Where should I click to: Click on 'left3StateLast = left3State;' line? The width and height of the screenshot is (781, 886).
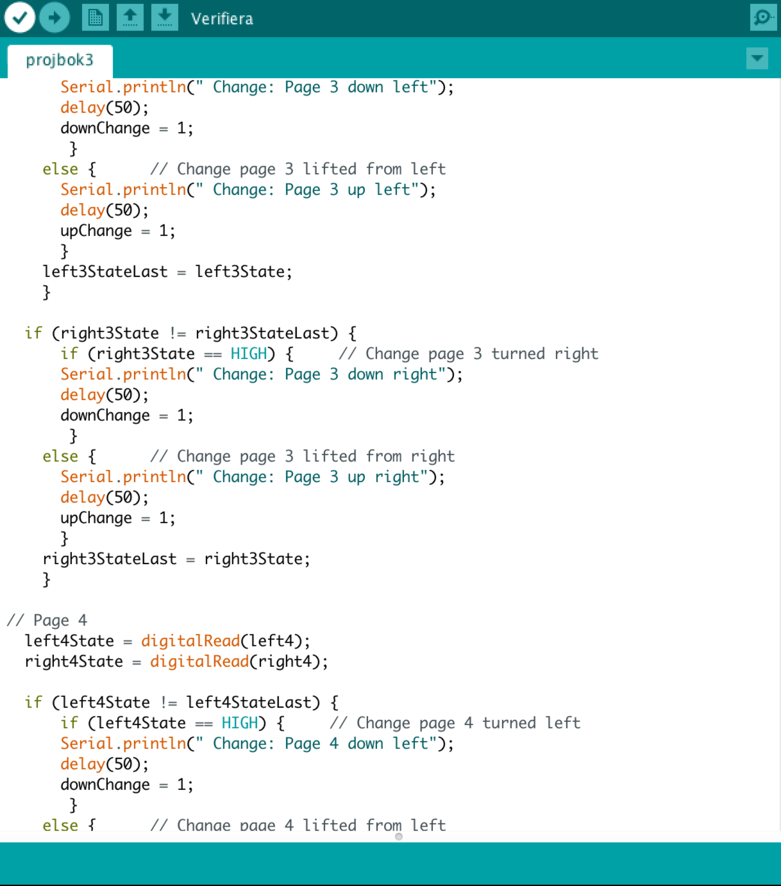coord(167,272)
